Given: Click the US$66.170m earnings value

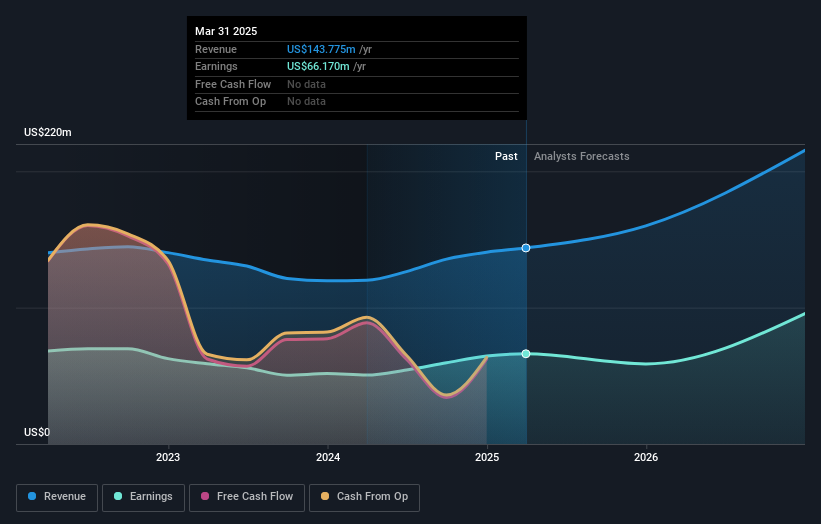Looking at the screenshot, I should [318, 66].
